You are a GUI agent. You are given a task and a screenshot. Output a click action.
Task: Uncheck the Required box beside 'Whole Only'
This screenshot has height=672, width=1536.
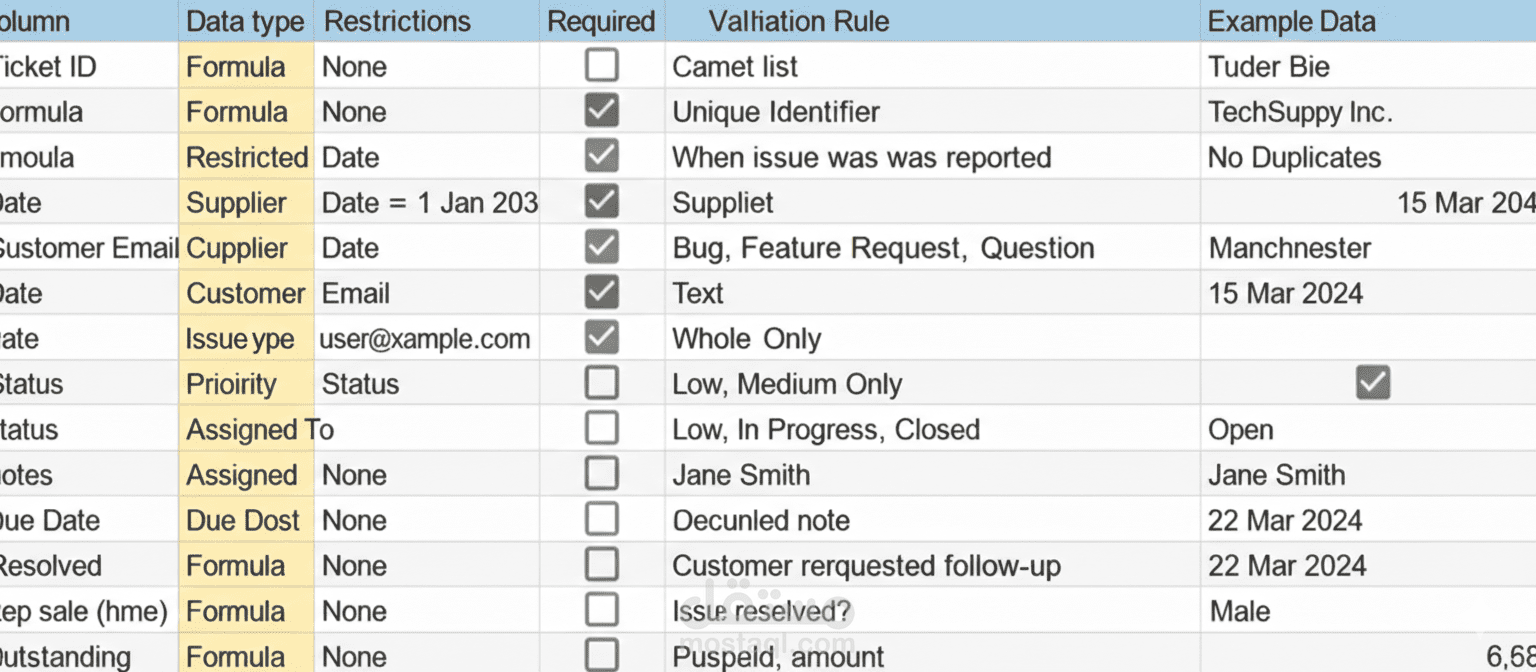tap(601, 338)
